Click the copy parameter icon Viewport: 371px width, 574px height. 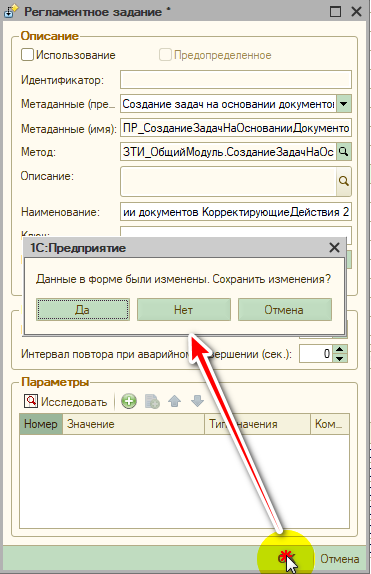[152, 401]
